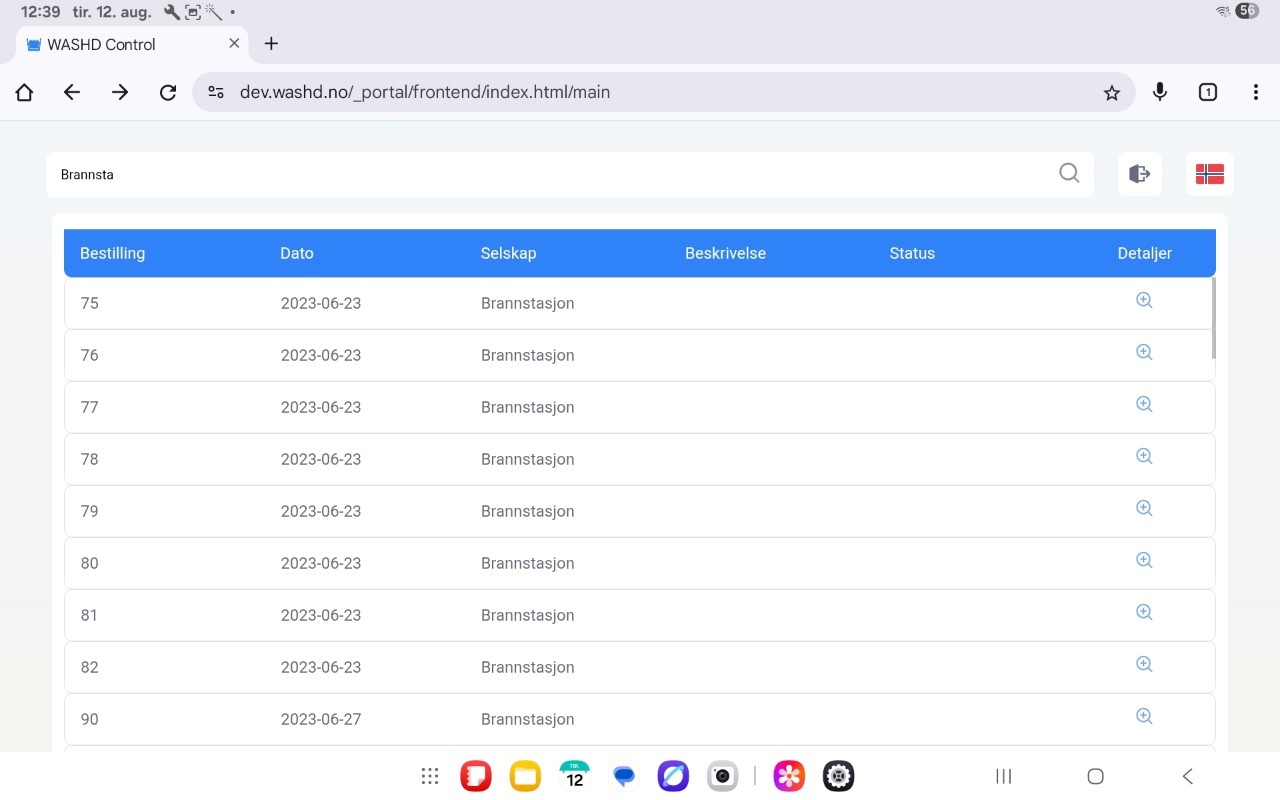This screenshot has width=1280, height=800.
Task: Switch language with Norwegian flag
Action: coord(1209,174)
